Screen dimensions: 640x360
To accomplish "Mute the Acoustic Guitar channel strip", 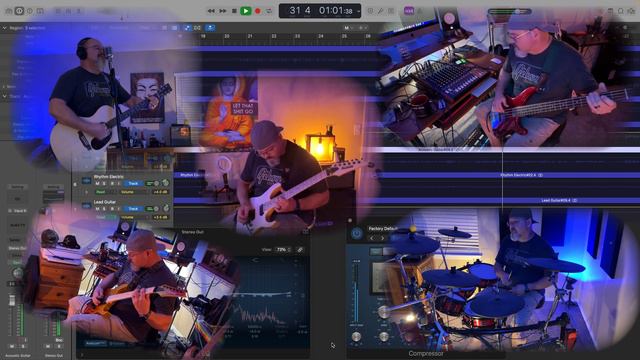I will (12, 346).
